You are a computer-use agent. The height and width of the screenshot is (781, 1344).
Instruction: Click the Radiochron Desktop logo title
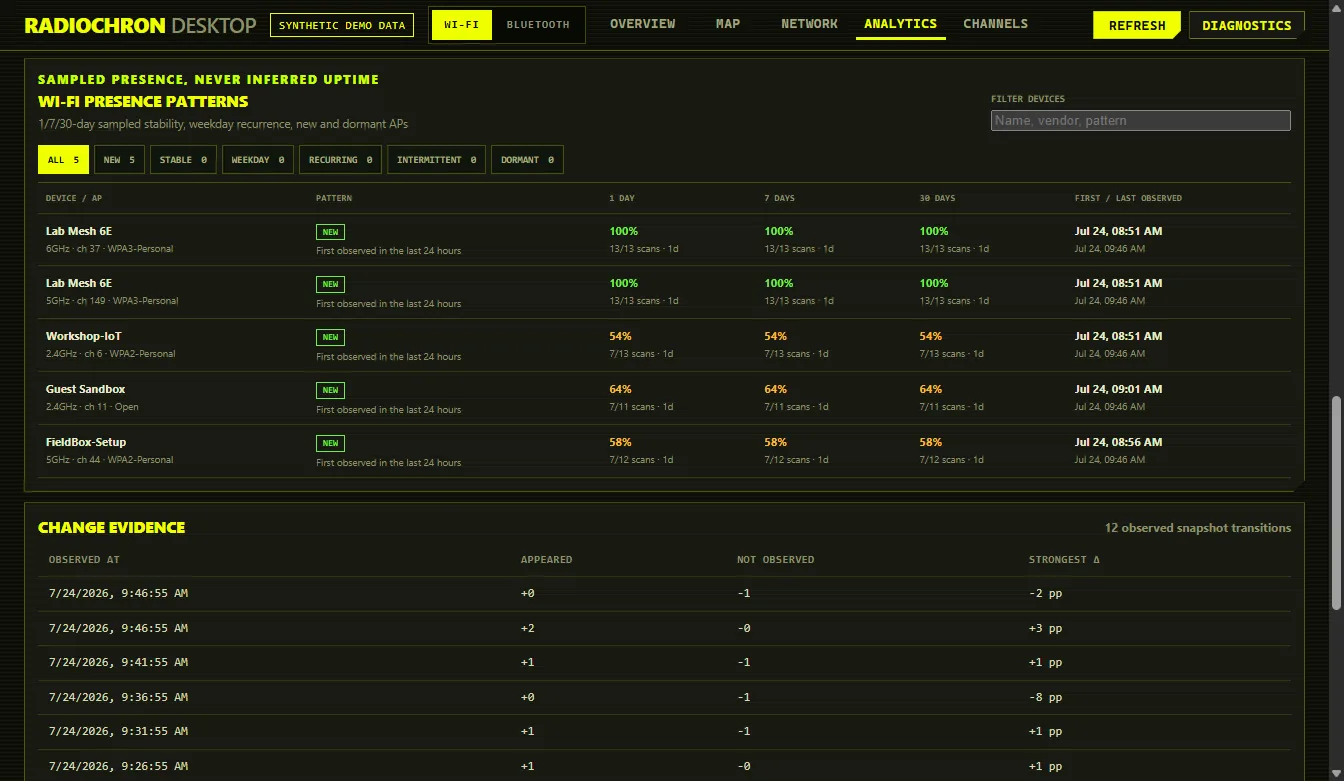[x=140, y=25]
